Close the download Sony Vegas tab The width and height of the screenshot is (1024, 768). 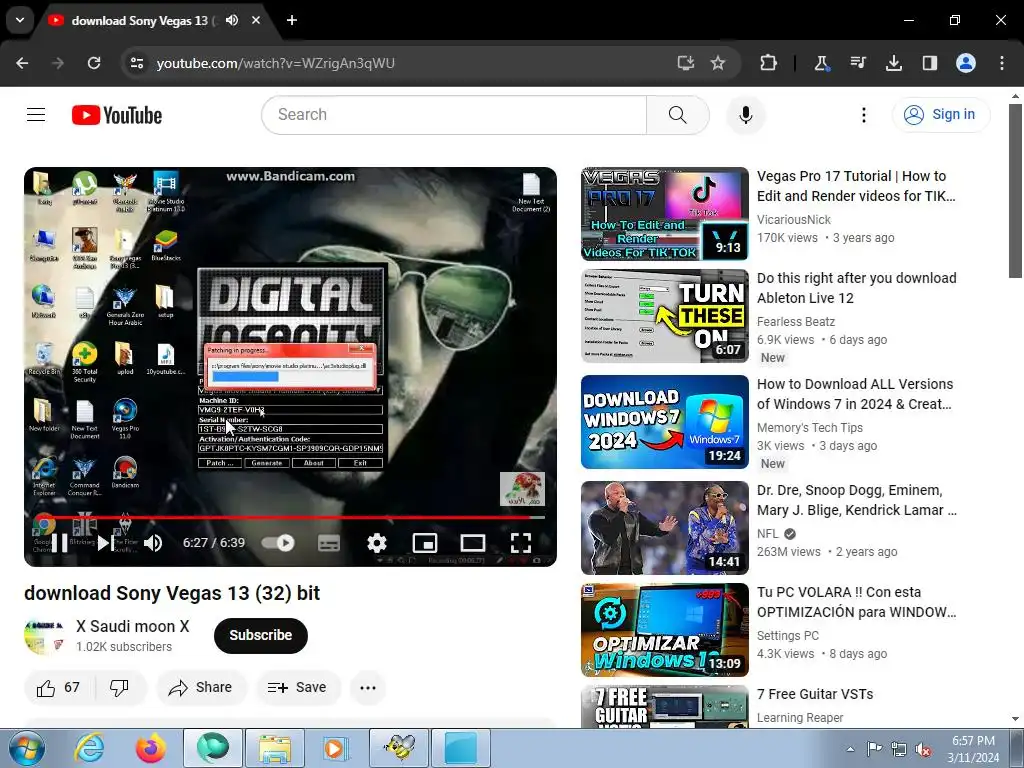point(256,20)
